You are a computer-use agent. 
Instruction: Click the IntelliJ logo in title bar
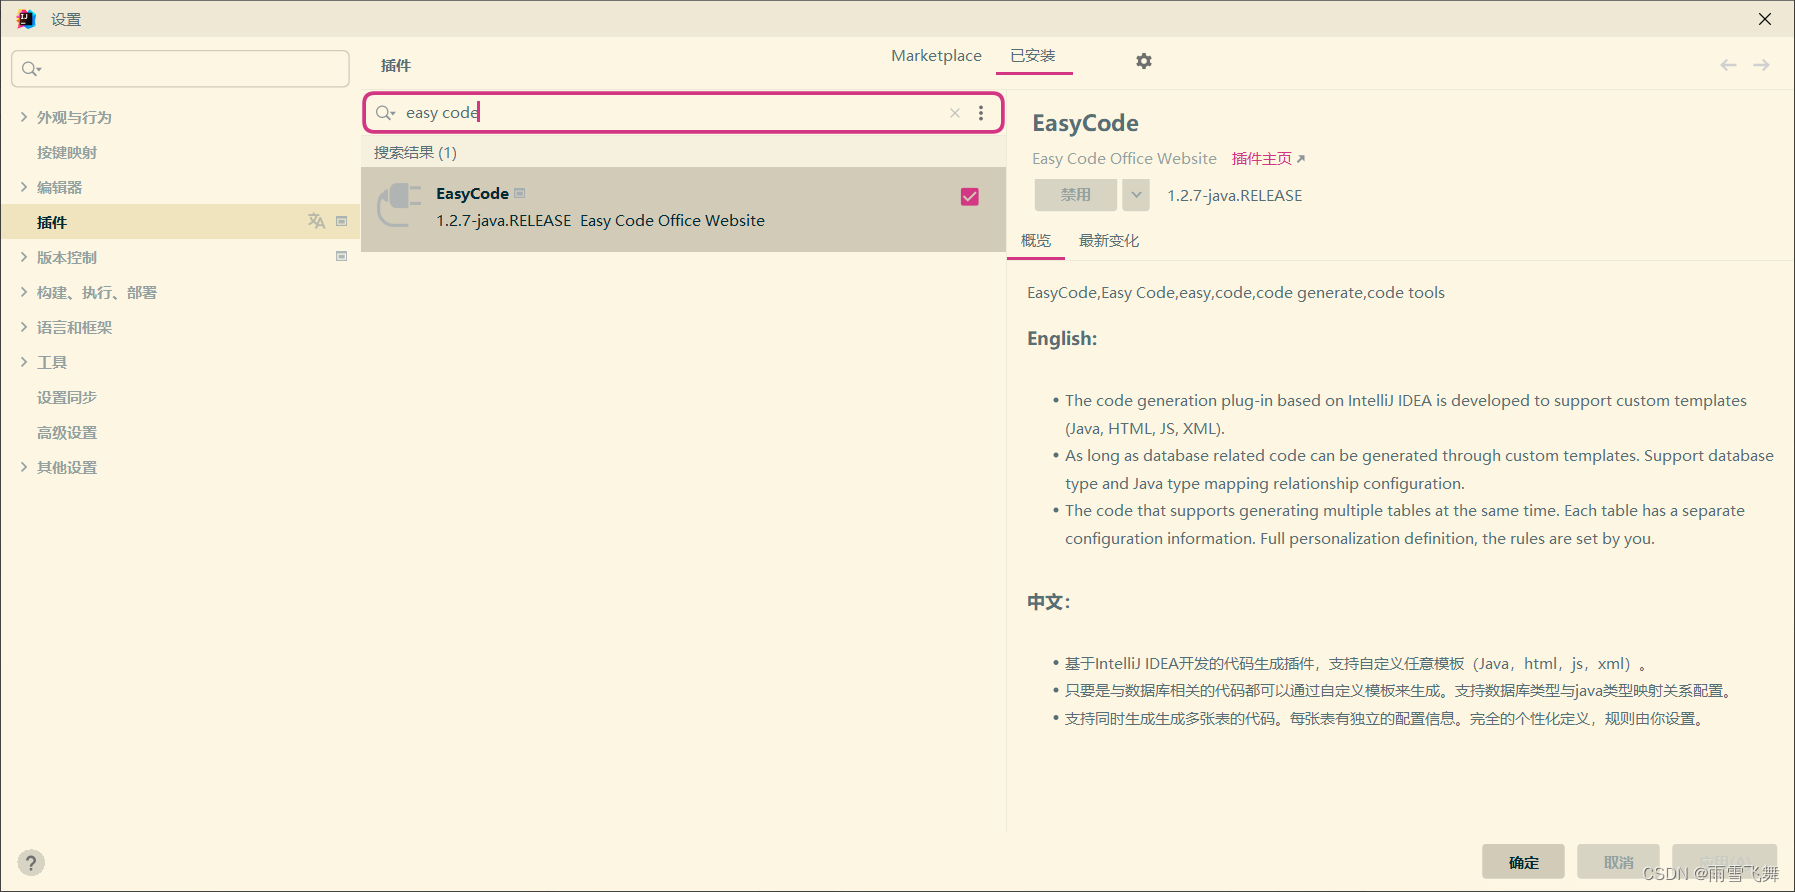click(26, 19)
